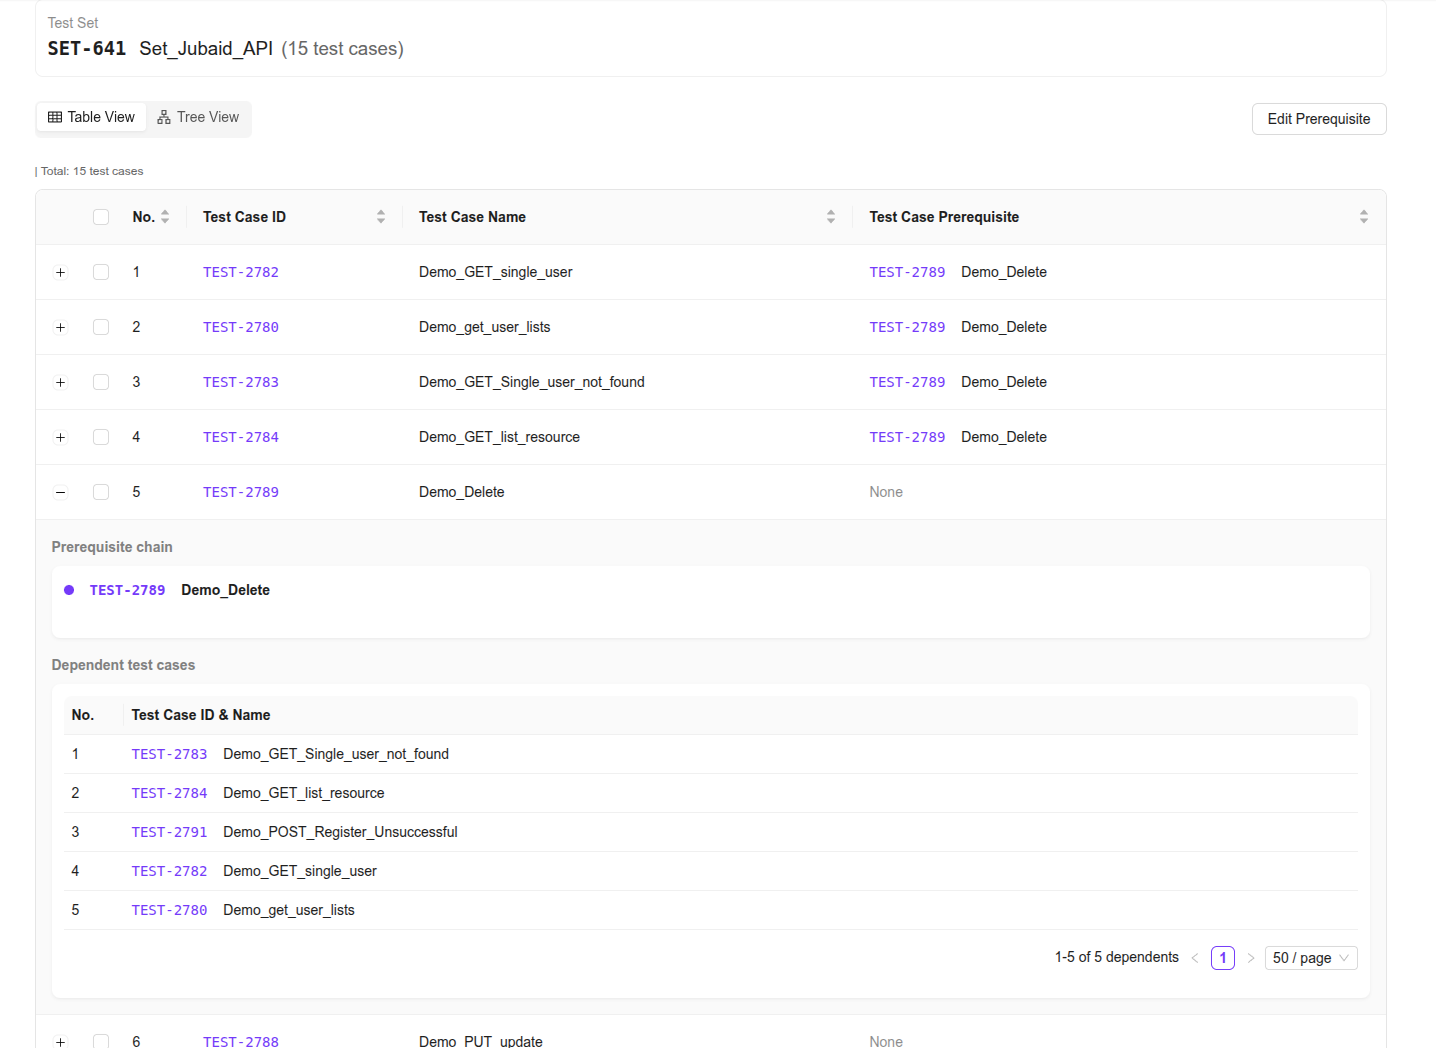Screen dimensions: 1436x1048
Task: Switch to Tree View tab
Action: click(199, 117)
